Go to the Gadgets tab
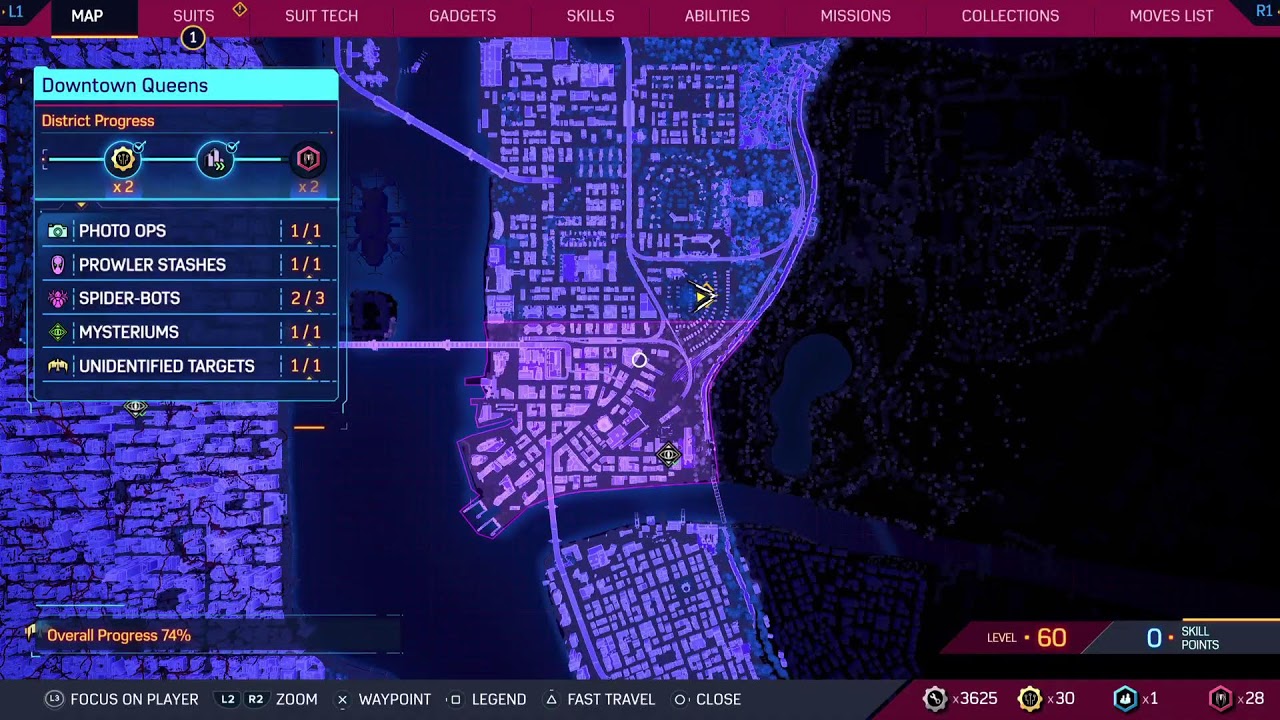This screenshot has width=1280, height=720. [x=462, y=16]
